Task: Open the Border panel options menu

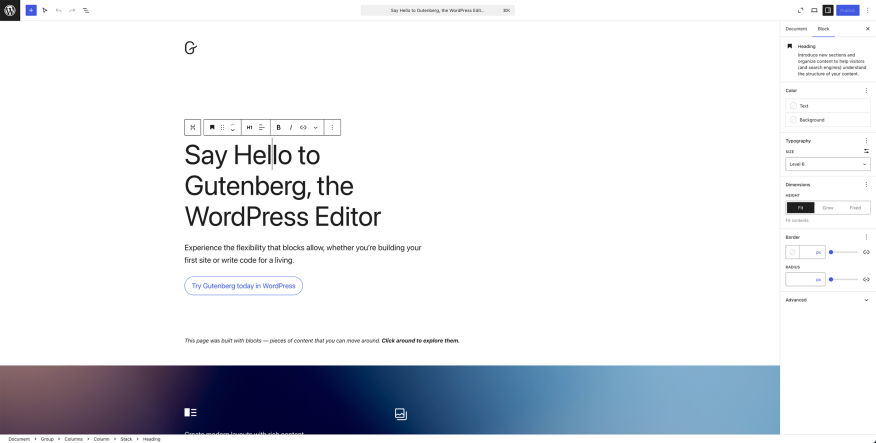Action: coord(867,237)
